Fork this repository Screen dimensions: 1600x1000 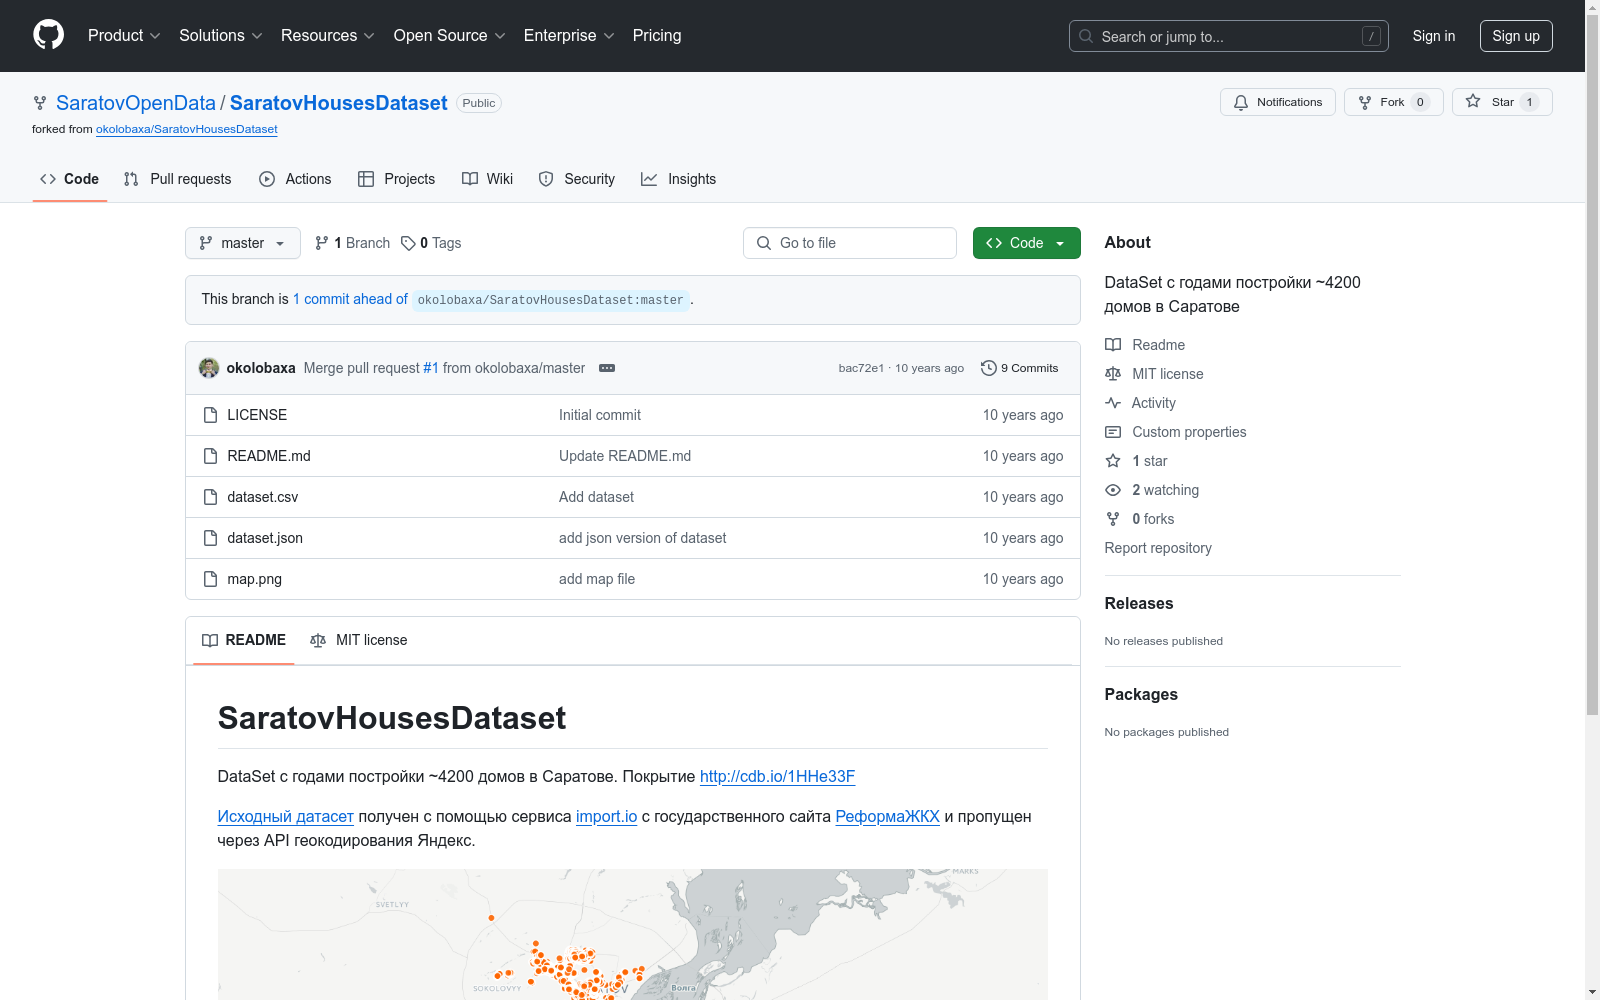(x=1394, y=102)
